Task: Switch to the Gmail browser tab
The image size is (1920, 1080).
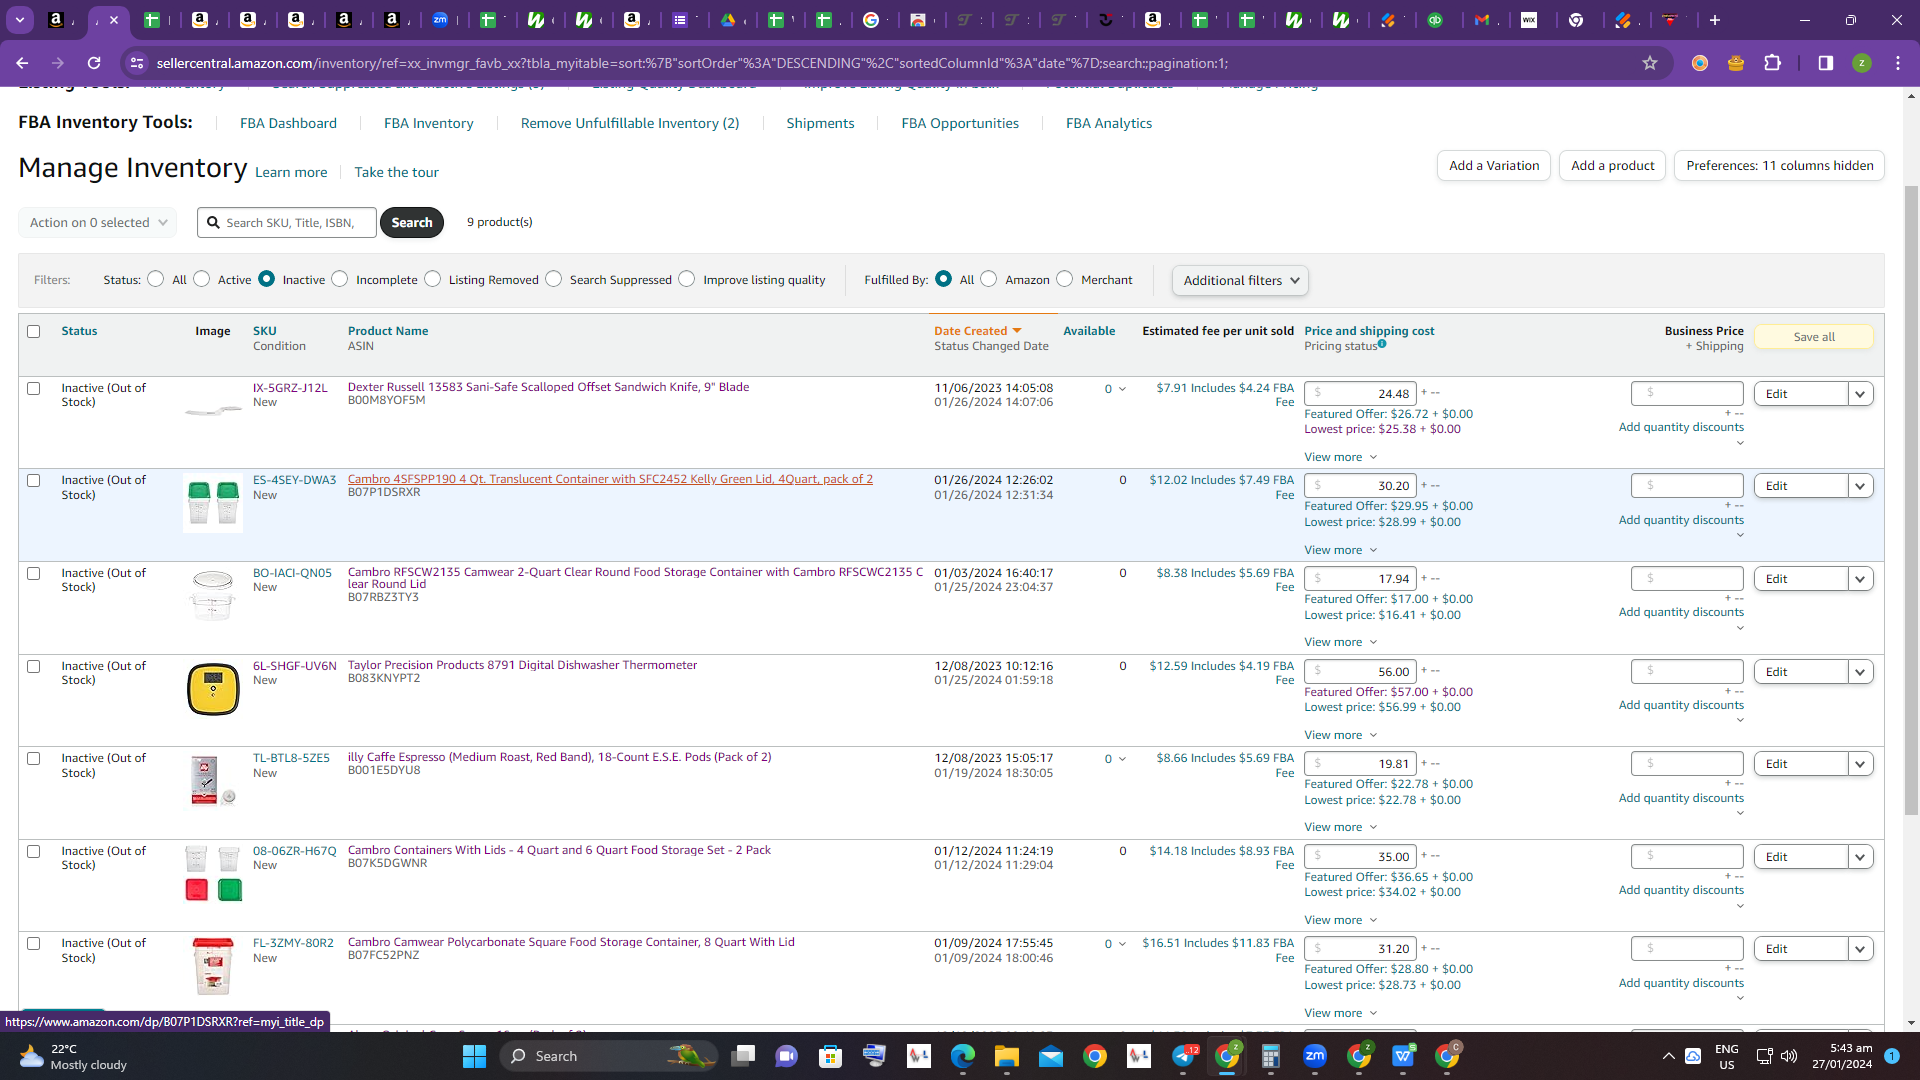Action: pyautogui.click(x=1482, y=20)
